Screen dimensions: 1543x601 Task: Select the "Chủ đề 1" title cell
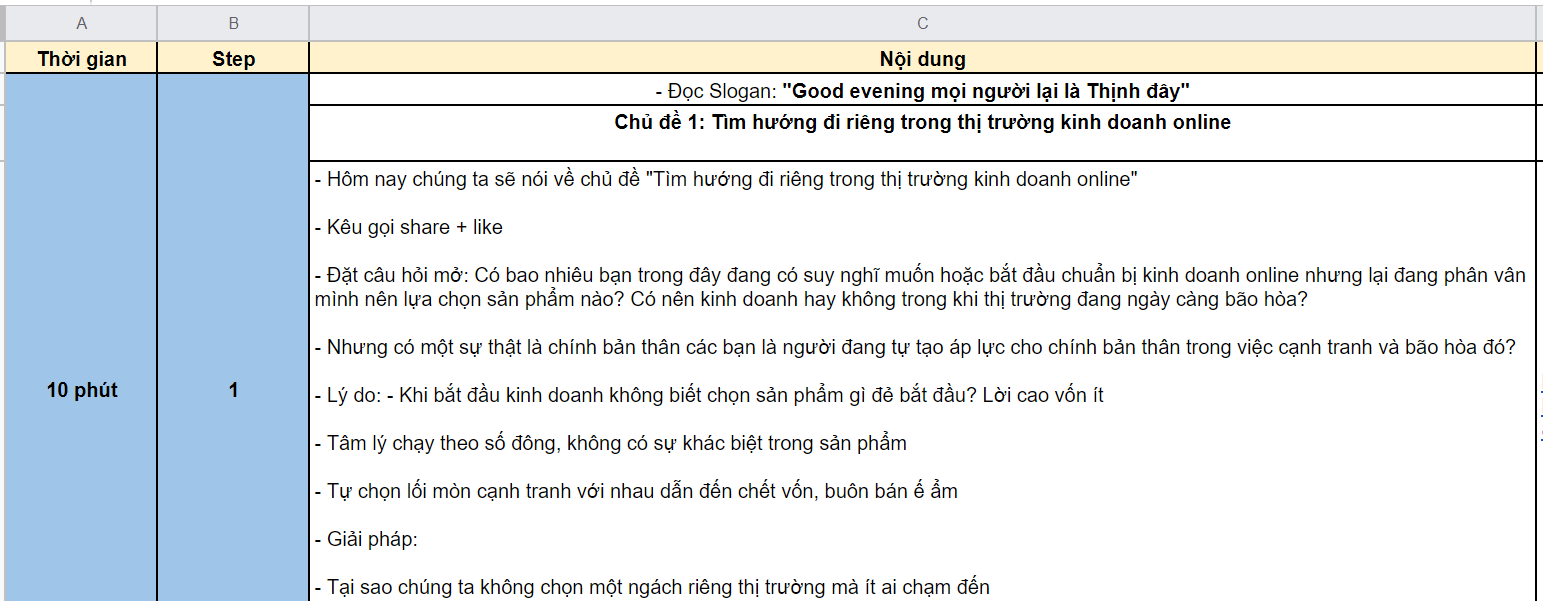tap(922, 132)
